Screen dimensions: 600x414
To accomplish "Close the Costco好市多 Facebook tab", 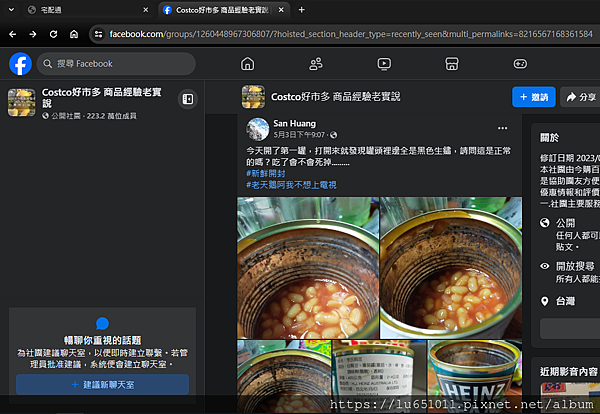I will tap(281, 10).
